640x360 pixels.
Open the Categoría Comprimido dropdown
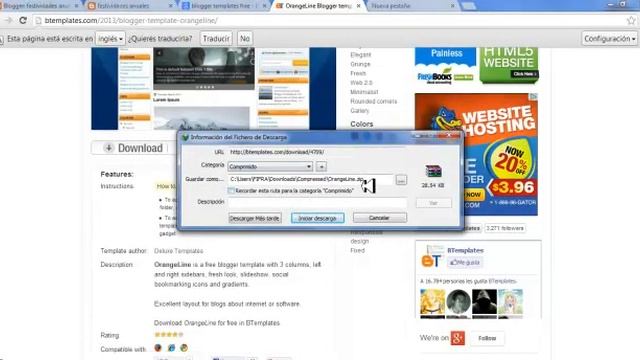(x=270, y=167)
